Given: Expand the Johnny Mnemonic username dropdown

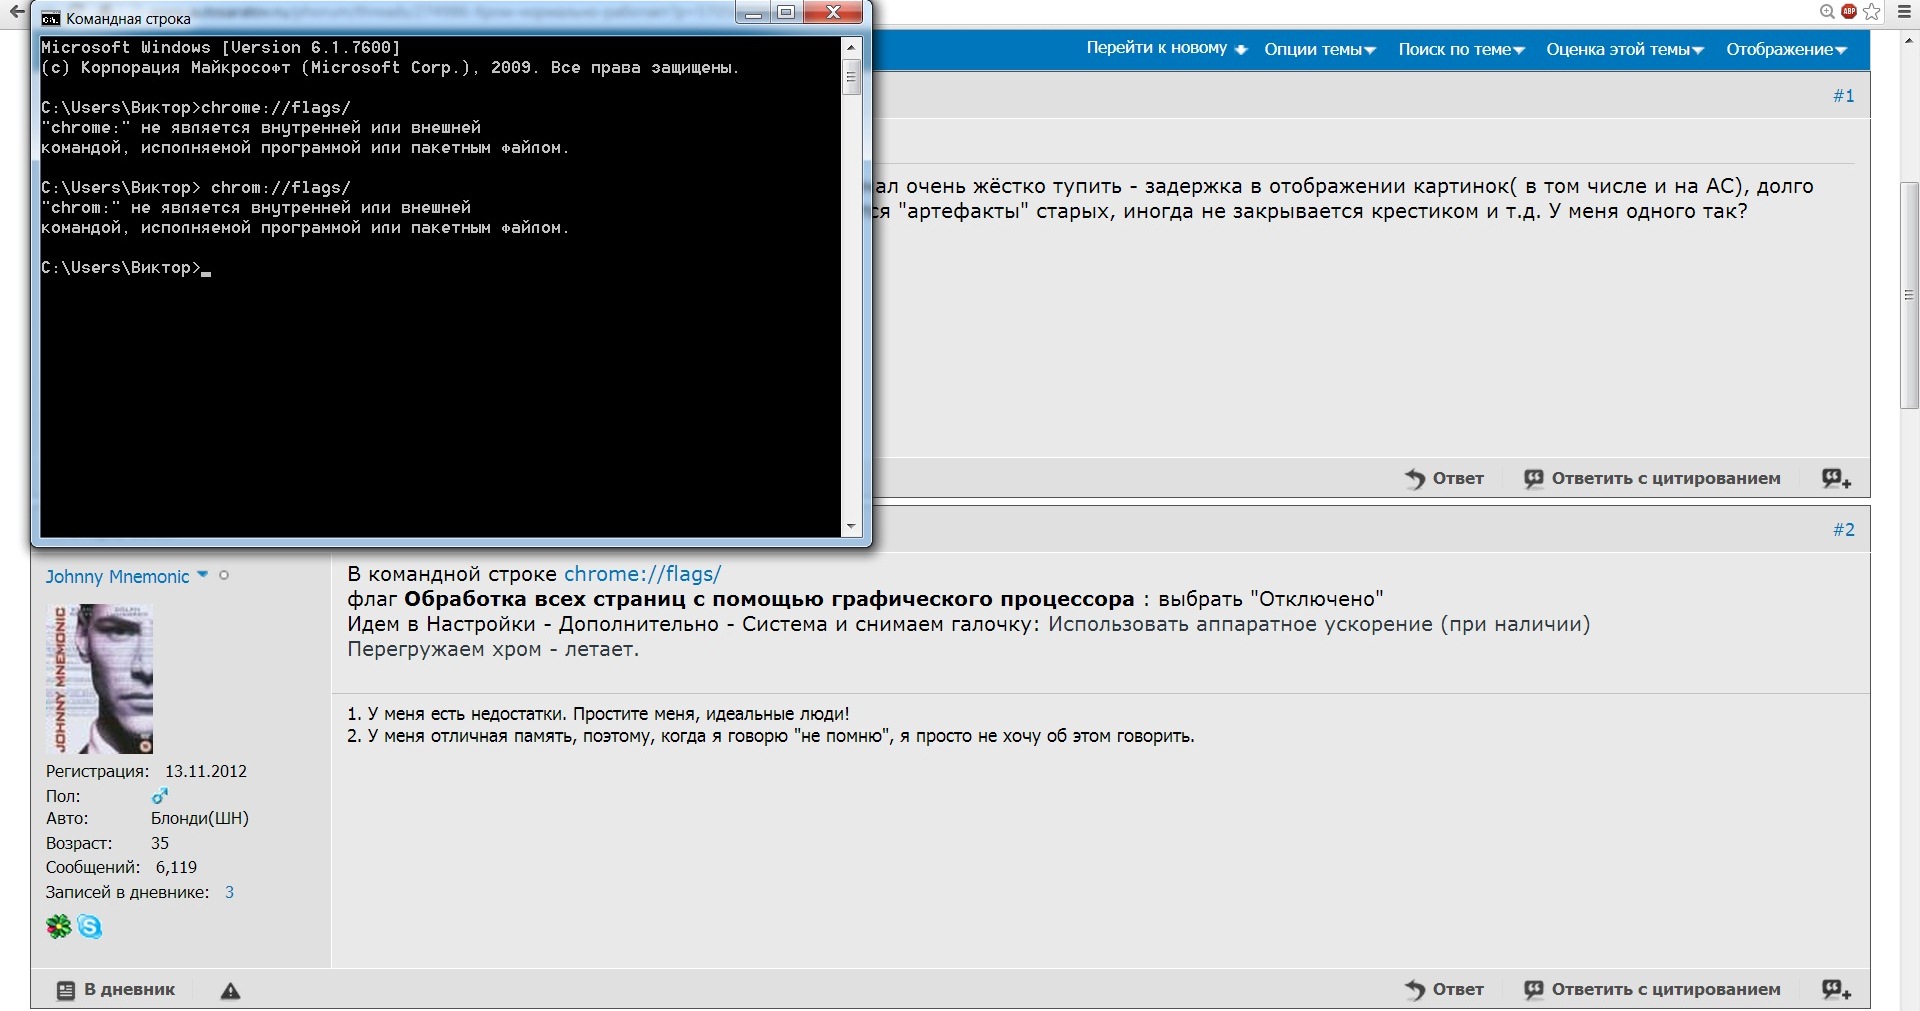Looking at the screenshot, I should coord(203,575).
